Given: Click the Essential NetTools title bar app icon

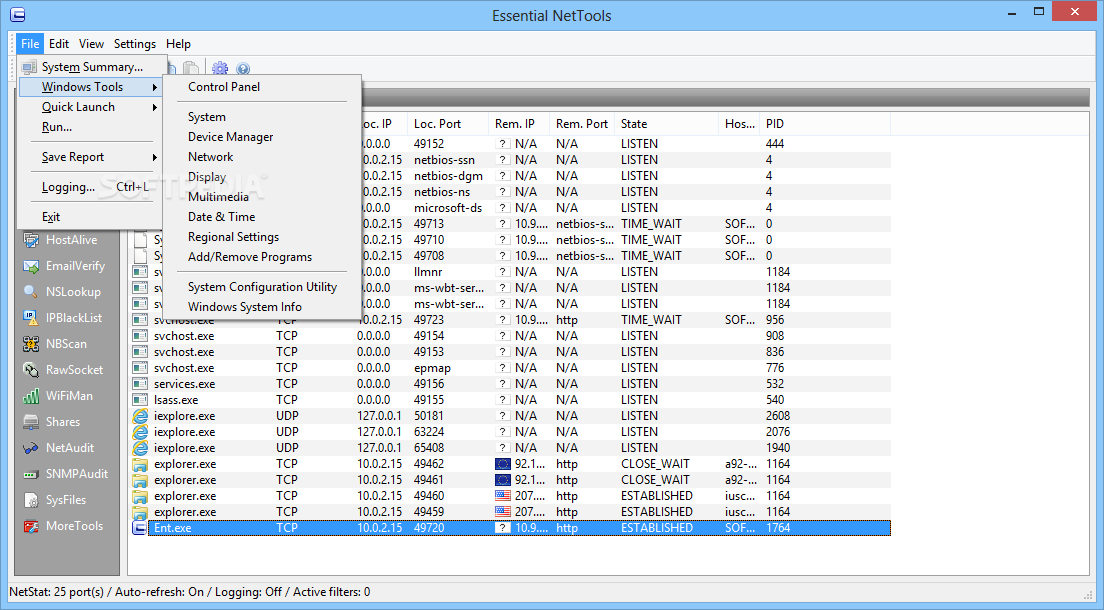Looking at the screenshot, I should [18, 15].
